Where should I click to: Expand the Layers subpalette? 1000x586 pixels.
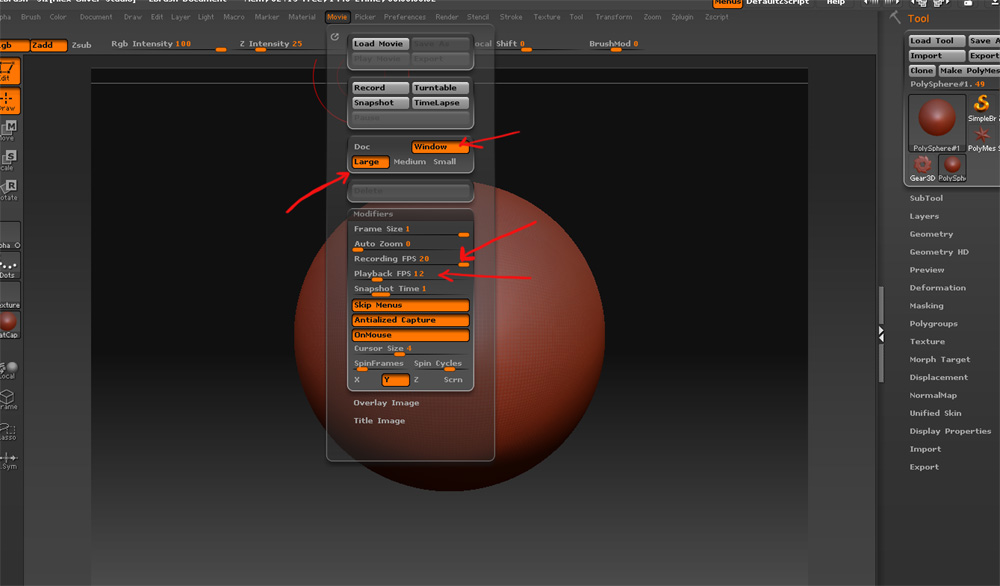pos(924,216)
